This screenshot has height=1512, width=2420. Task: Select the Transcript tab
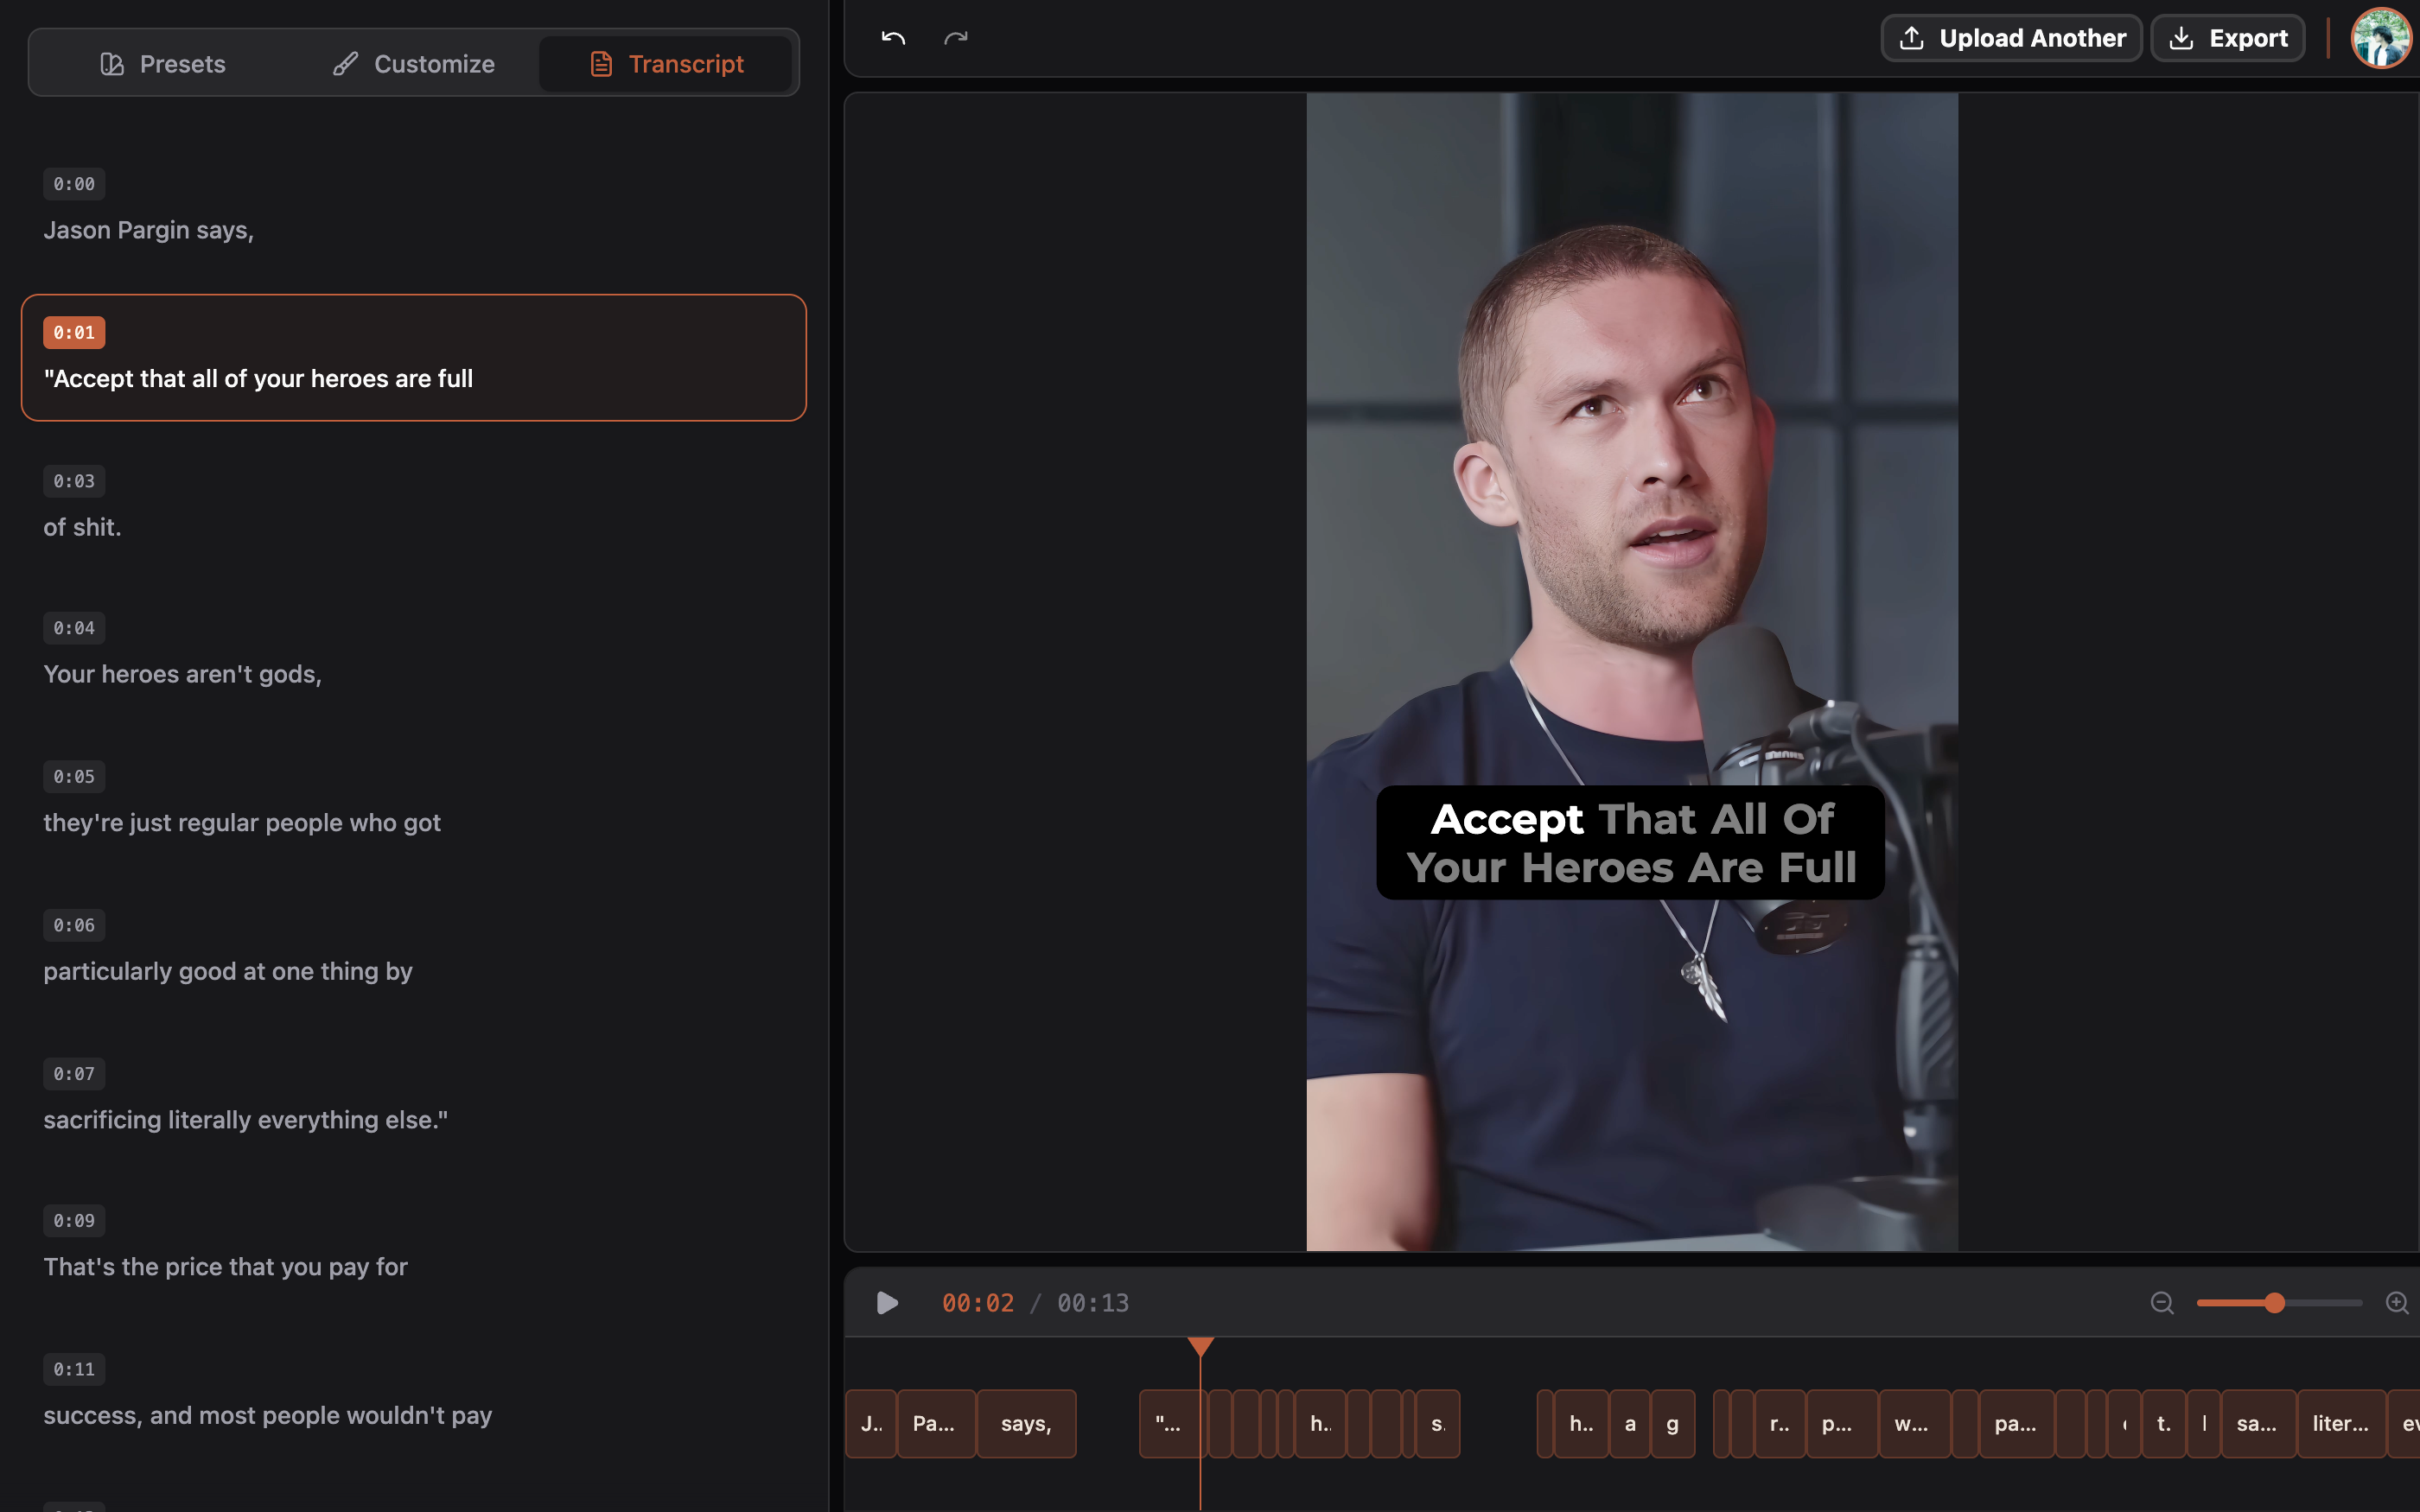point(666,64)
